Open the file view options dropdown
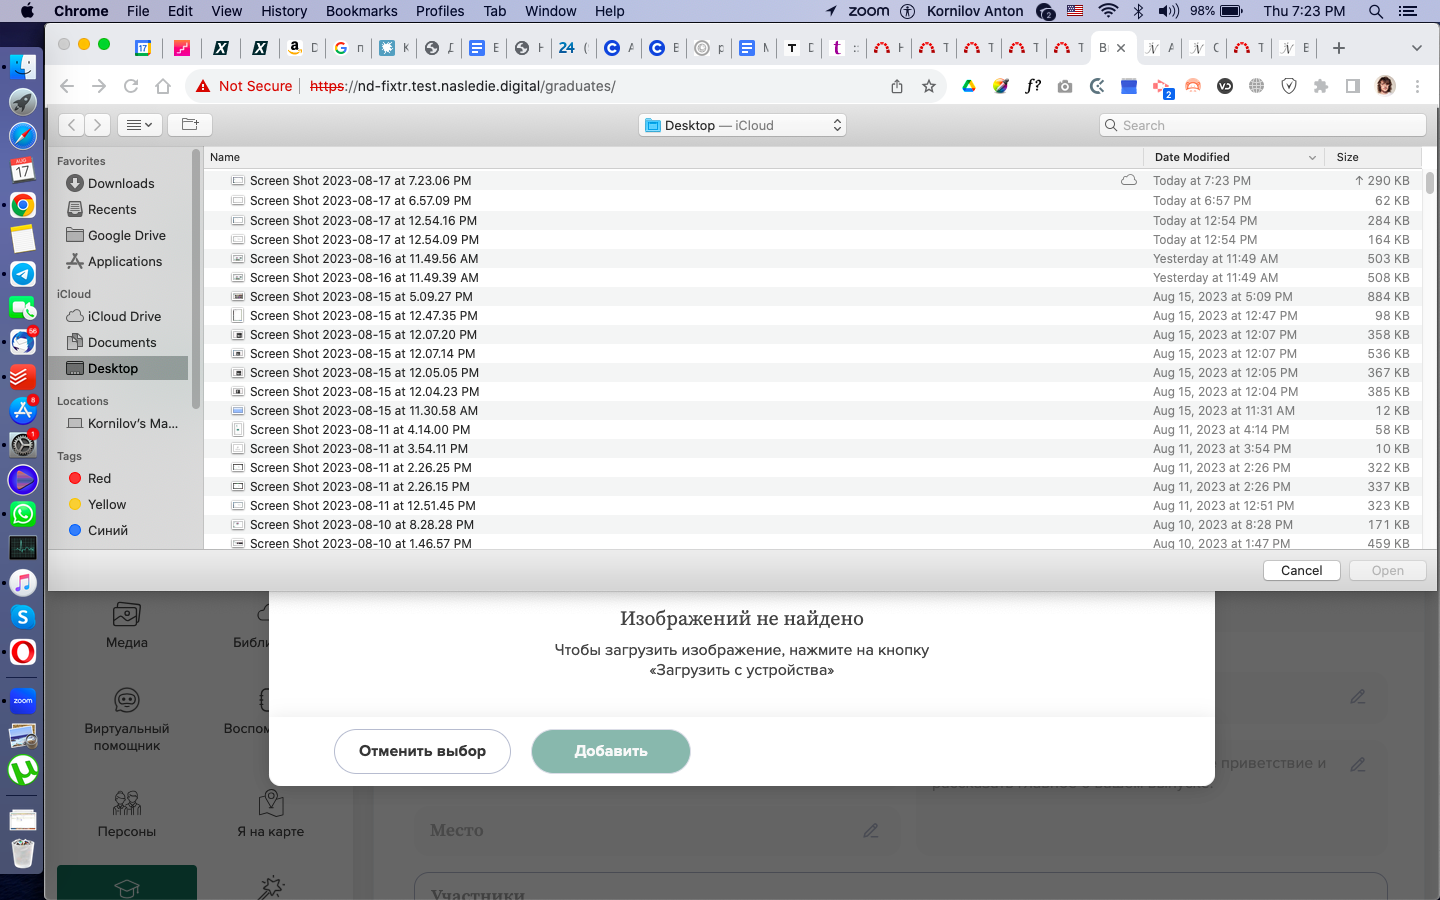Screen dimensions: 1440x900 coord(139,125)
